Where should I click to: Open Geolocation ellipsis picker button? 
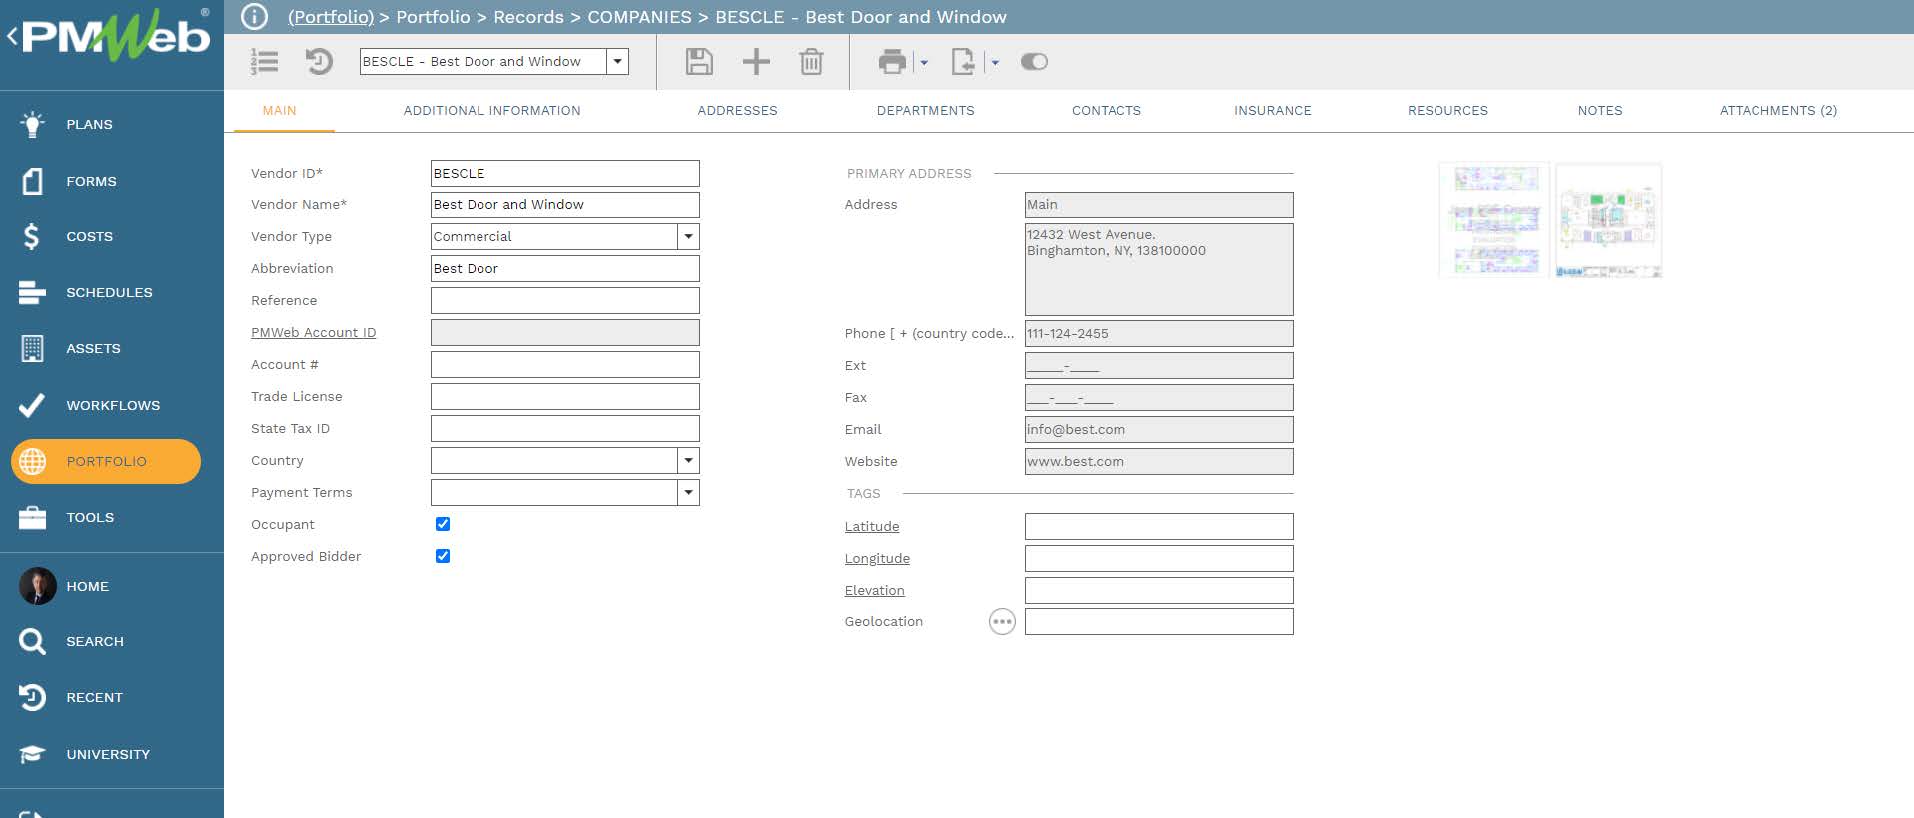[x=1001, y=622]
